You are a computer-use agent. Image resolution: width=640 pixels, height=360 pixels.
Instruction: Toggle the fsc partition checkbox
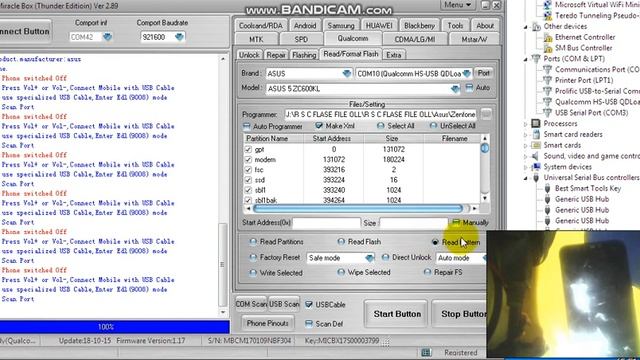[x=248, y=170]
